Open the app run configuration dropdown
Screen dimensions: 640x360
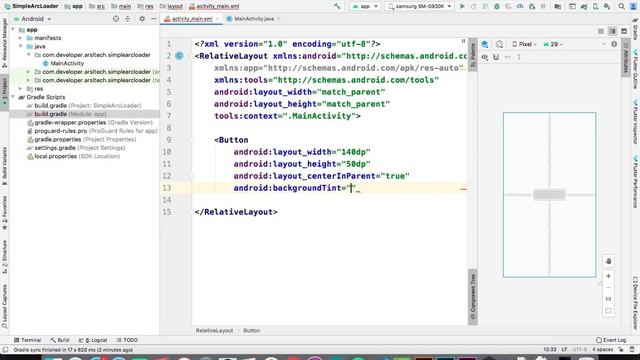pos(365,6)
